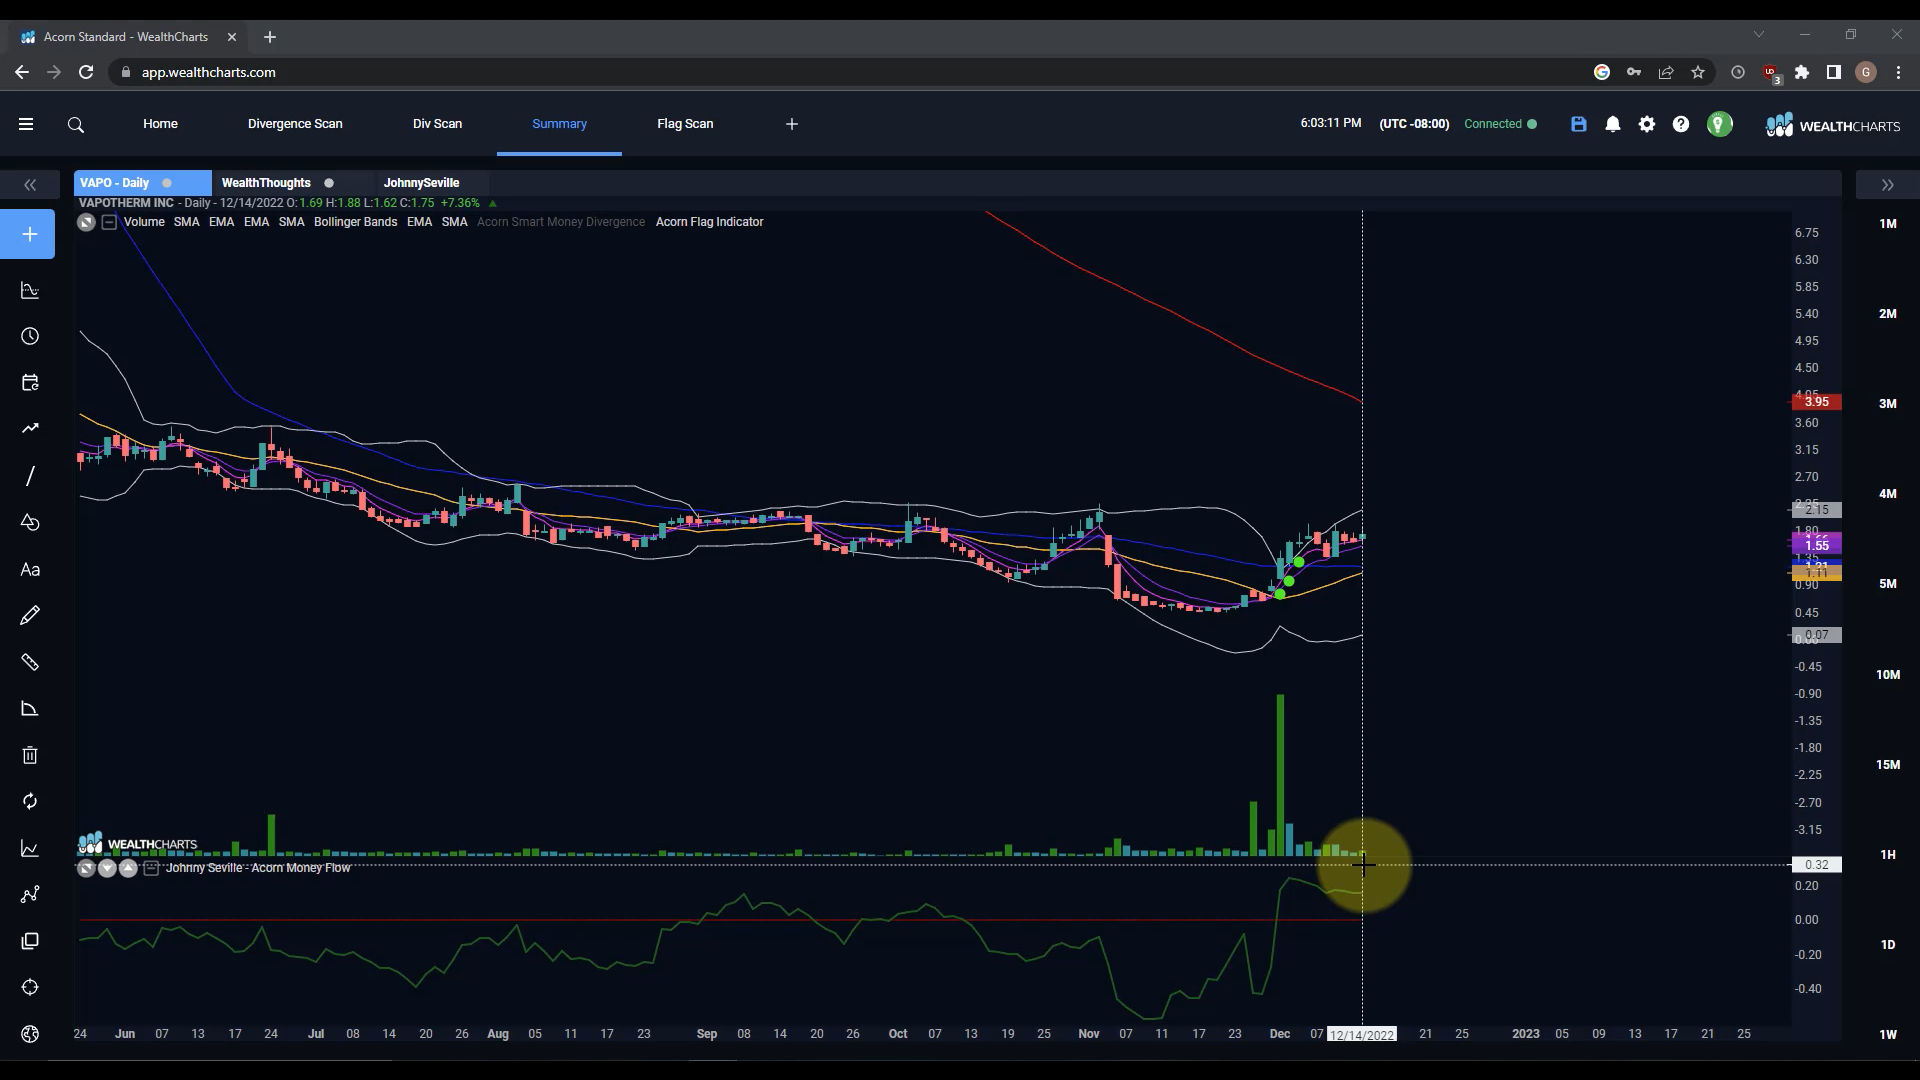Click the UTC -08:00 timezone label

pyautogui.click(x=1414, y=124)
